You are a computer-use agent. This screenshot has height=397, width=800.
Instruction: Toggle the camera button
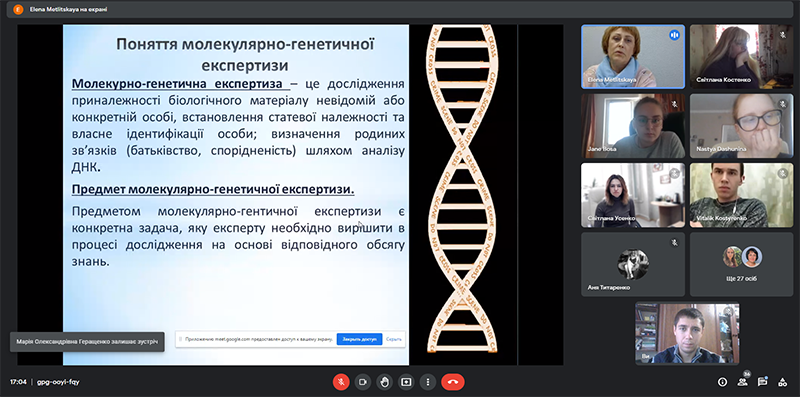coord(363,382)
